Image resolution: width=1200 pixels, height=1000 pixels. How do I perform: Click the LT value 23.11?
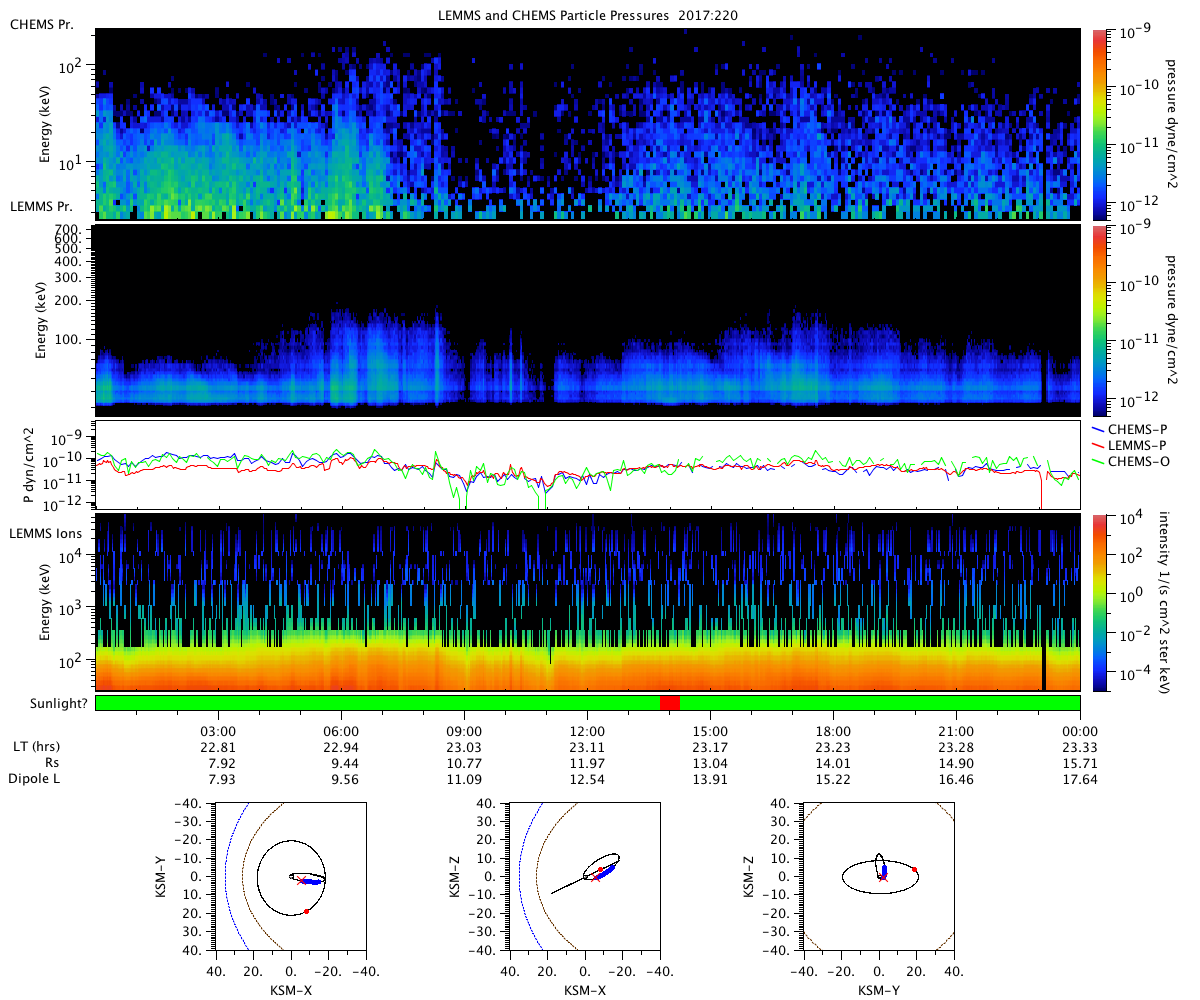[588, 746]
